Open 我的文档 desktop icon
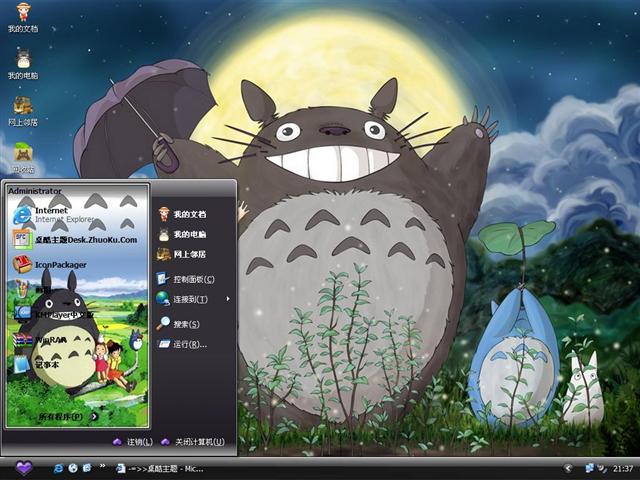The width and height of the screenshot is (640, 480). click(x=23, y=17)
